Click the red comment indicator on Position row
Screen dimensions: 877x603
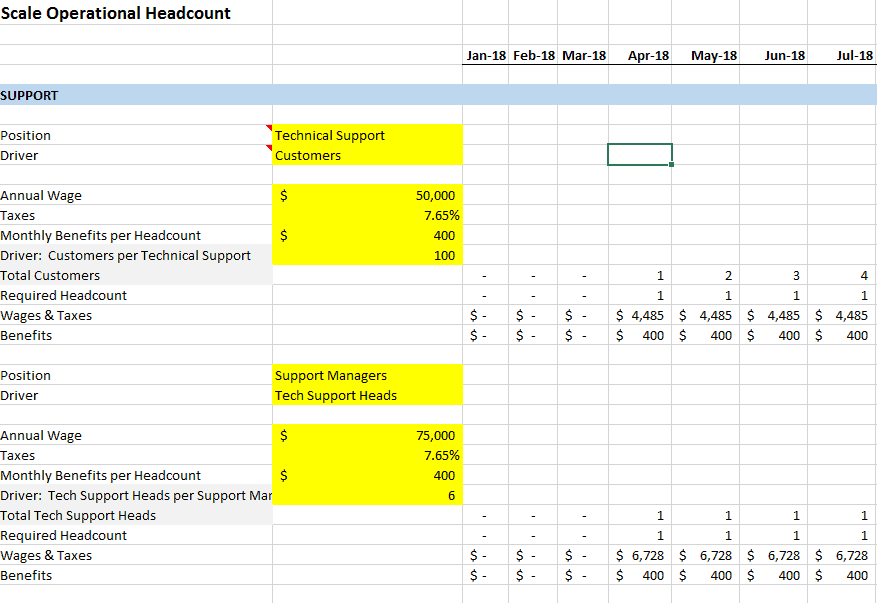coord(269,128)
